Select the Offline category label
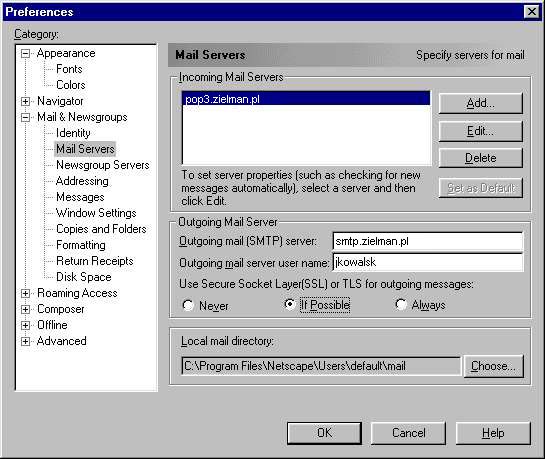The width and height of the screenshot is (545, 459). tap(52, 325)
